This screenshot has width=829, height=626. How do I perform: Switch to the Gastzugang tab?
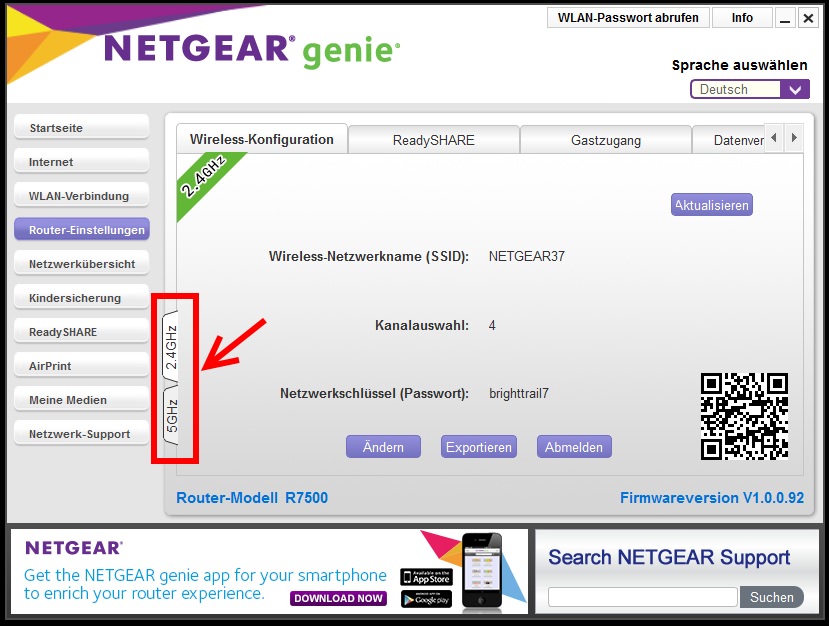606,140
